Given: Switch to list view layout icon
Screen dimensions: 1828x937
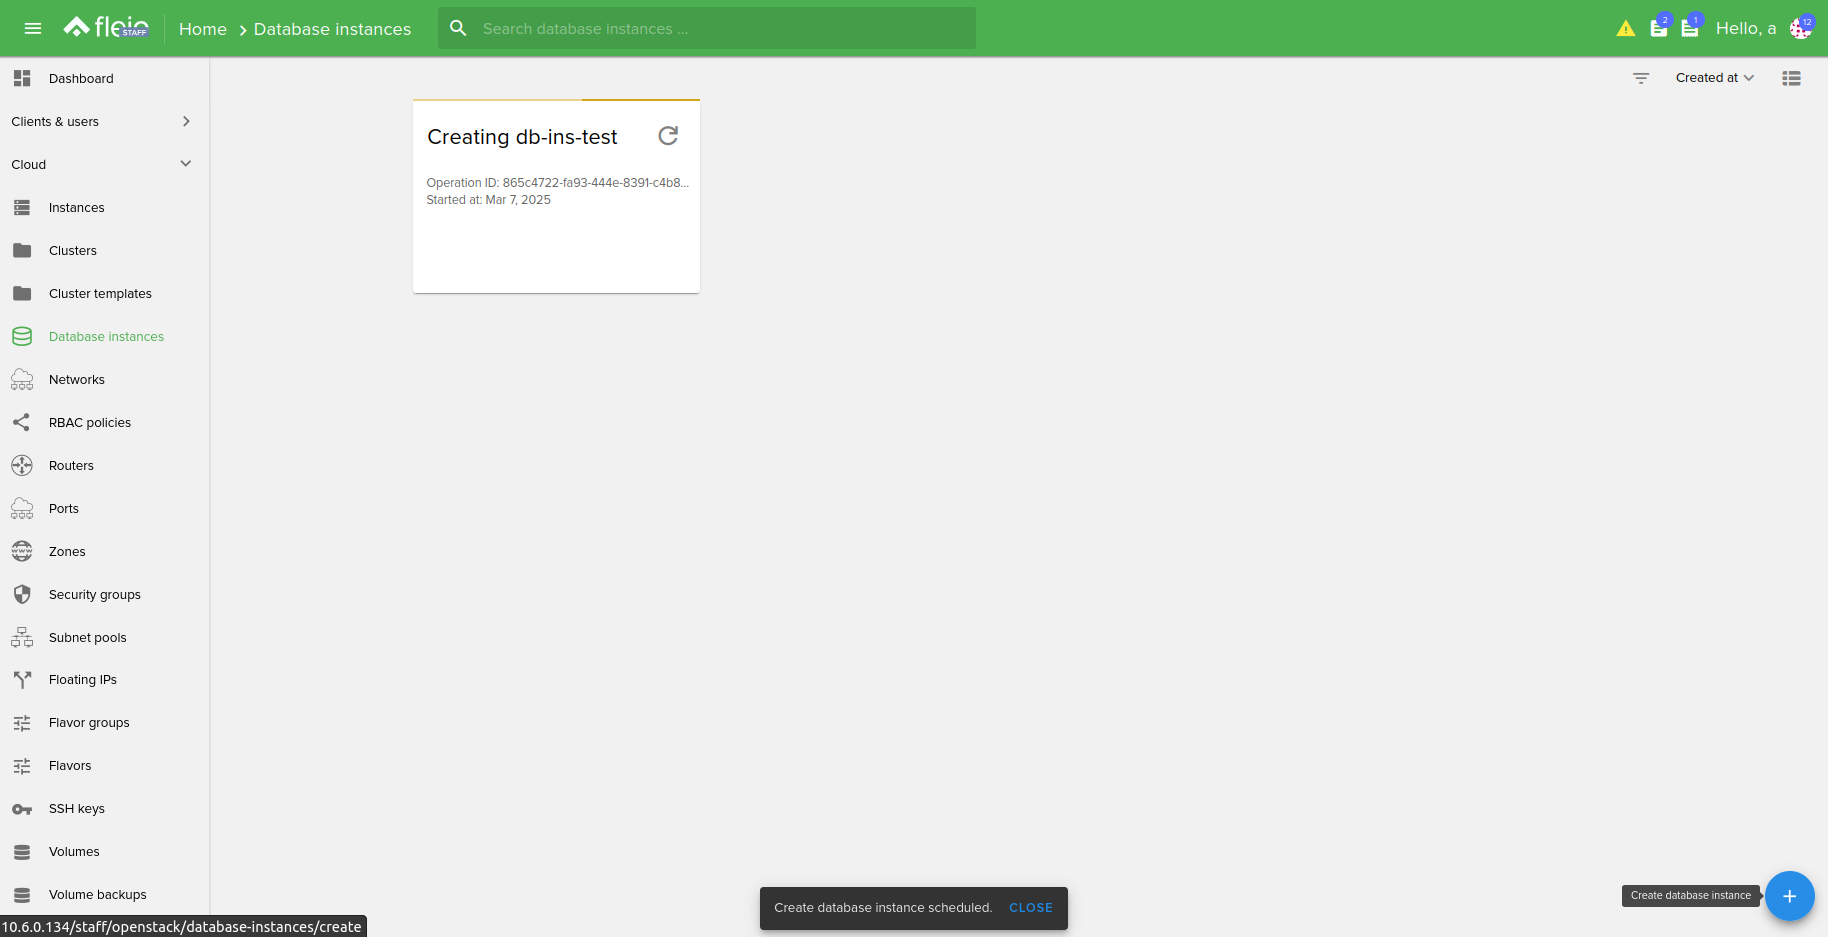Looking at the screenshot, I should pos(1791,78).
